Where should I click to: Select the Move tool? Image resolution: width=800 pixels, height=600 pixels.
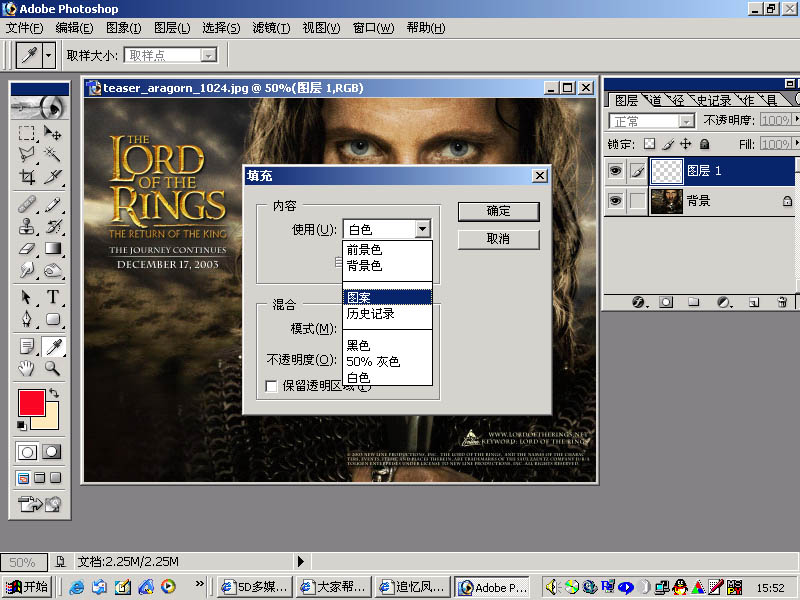pos(53,133)
